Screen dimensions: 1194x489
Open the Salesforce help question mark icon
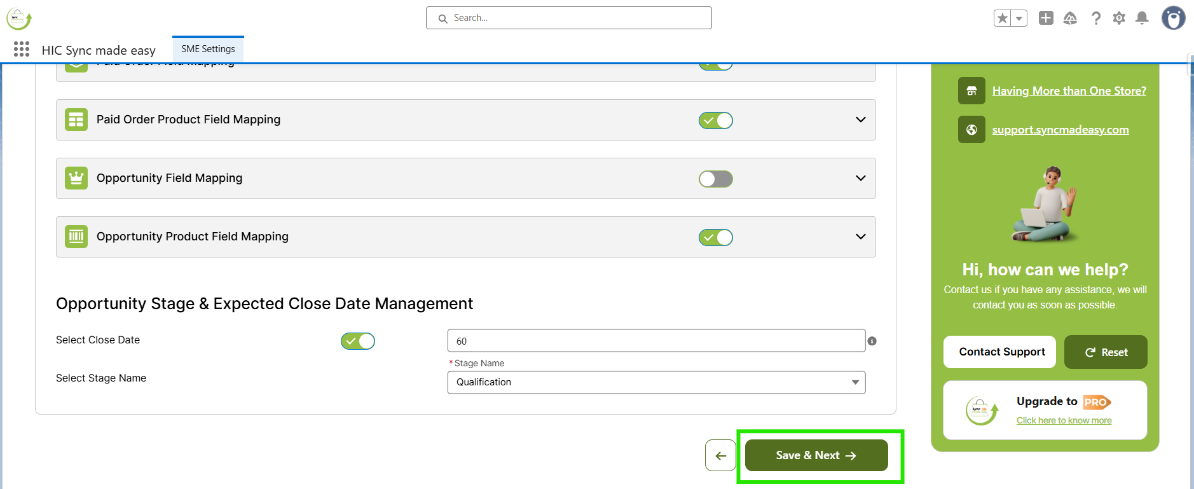(1096, 18)
